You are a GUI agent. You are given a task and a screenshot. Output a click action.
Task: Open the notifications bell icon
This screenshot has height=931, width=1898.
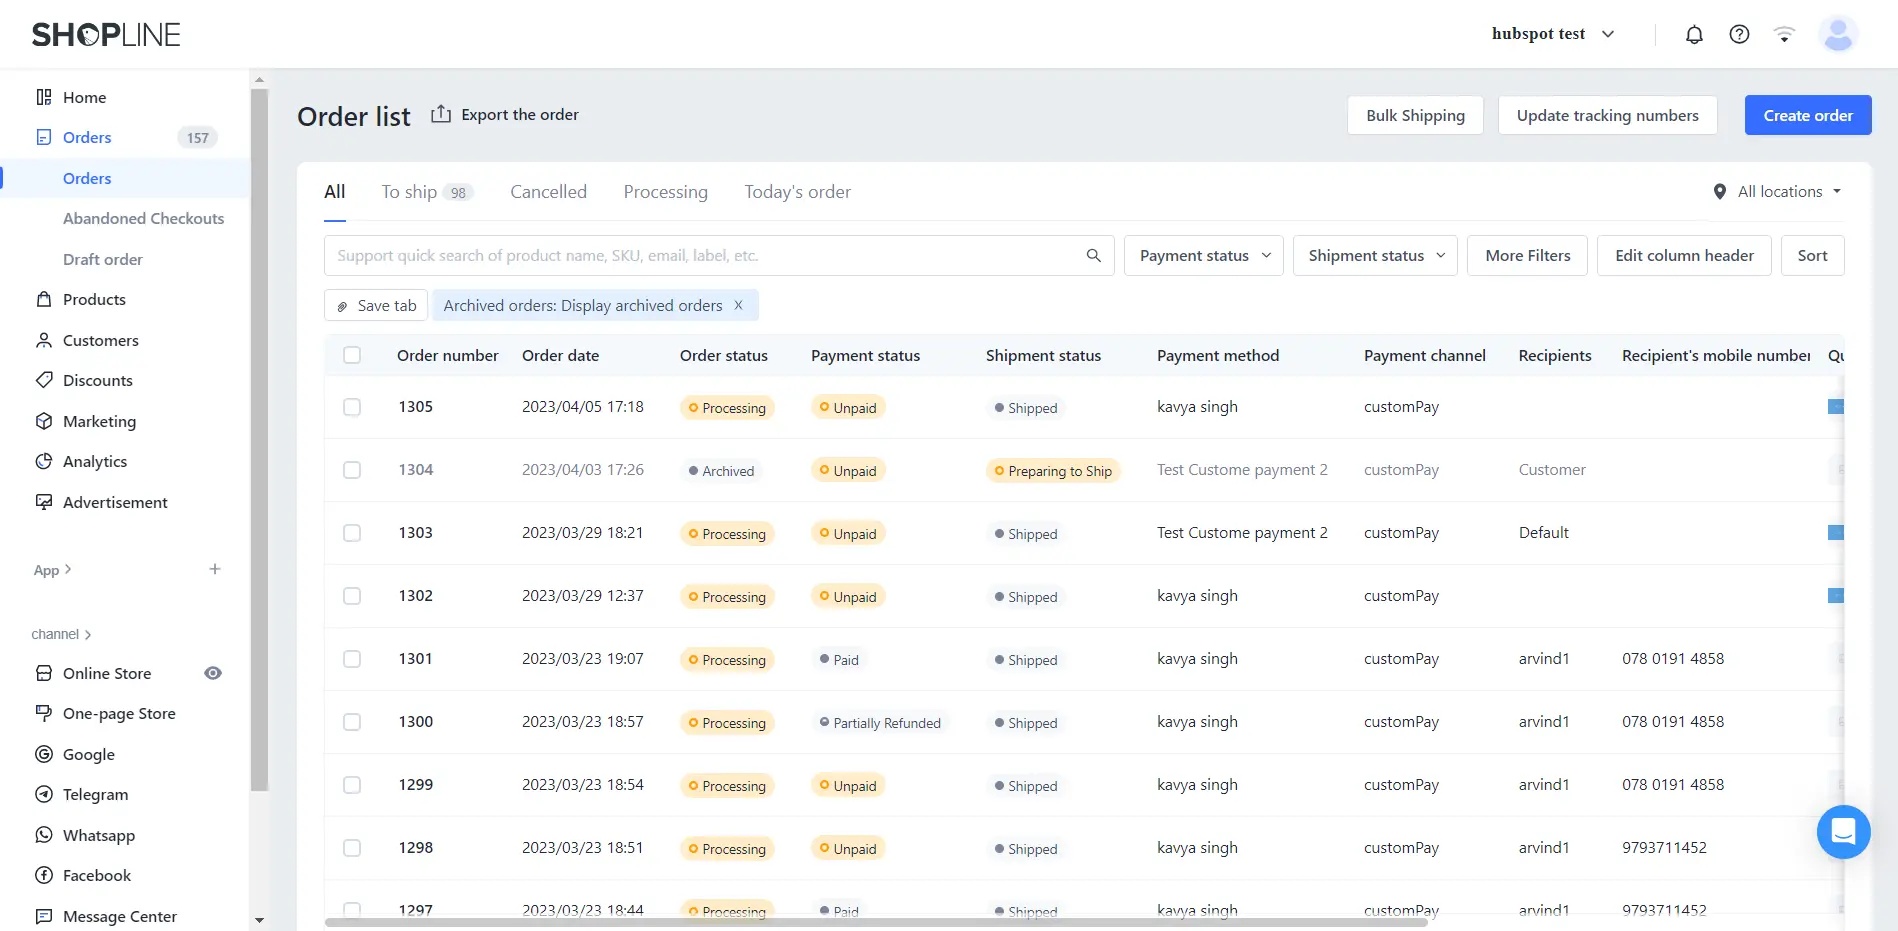(x=1694, y=34)
